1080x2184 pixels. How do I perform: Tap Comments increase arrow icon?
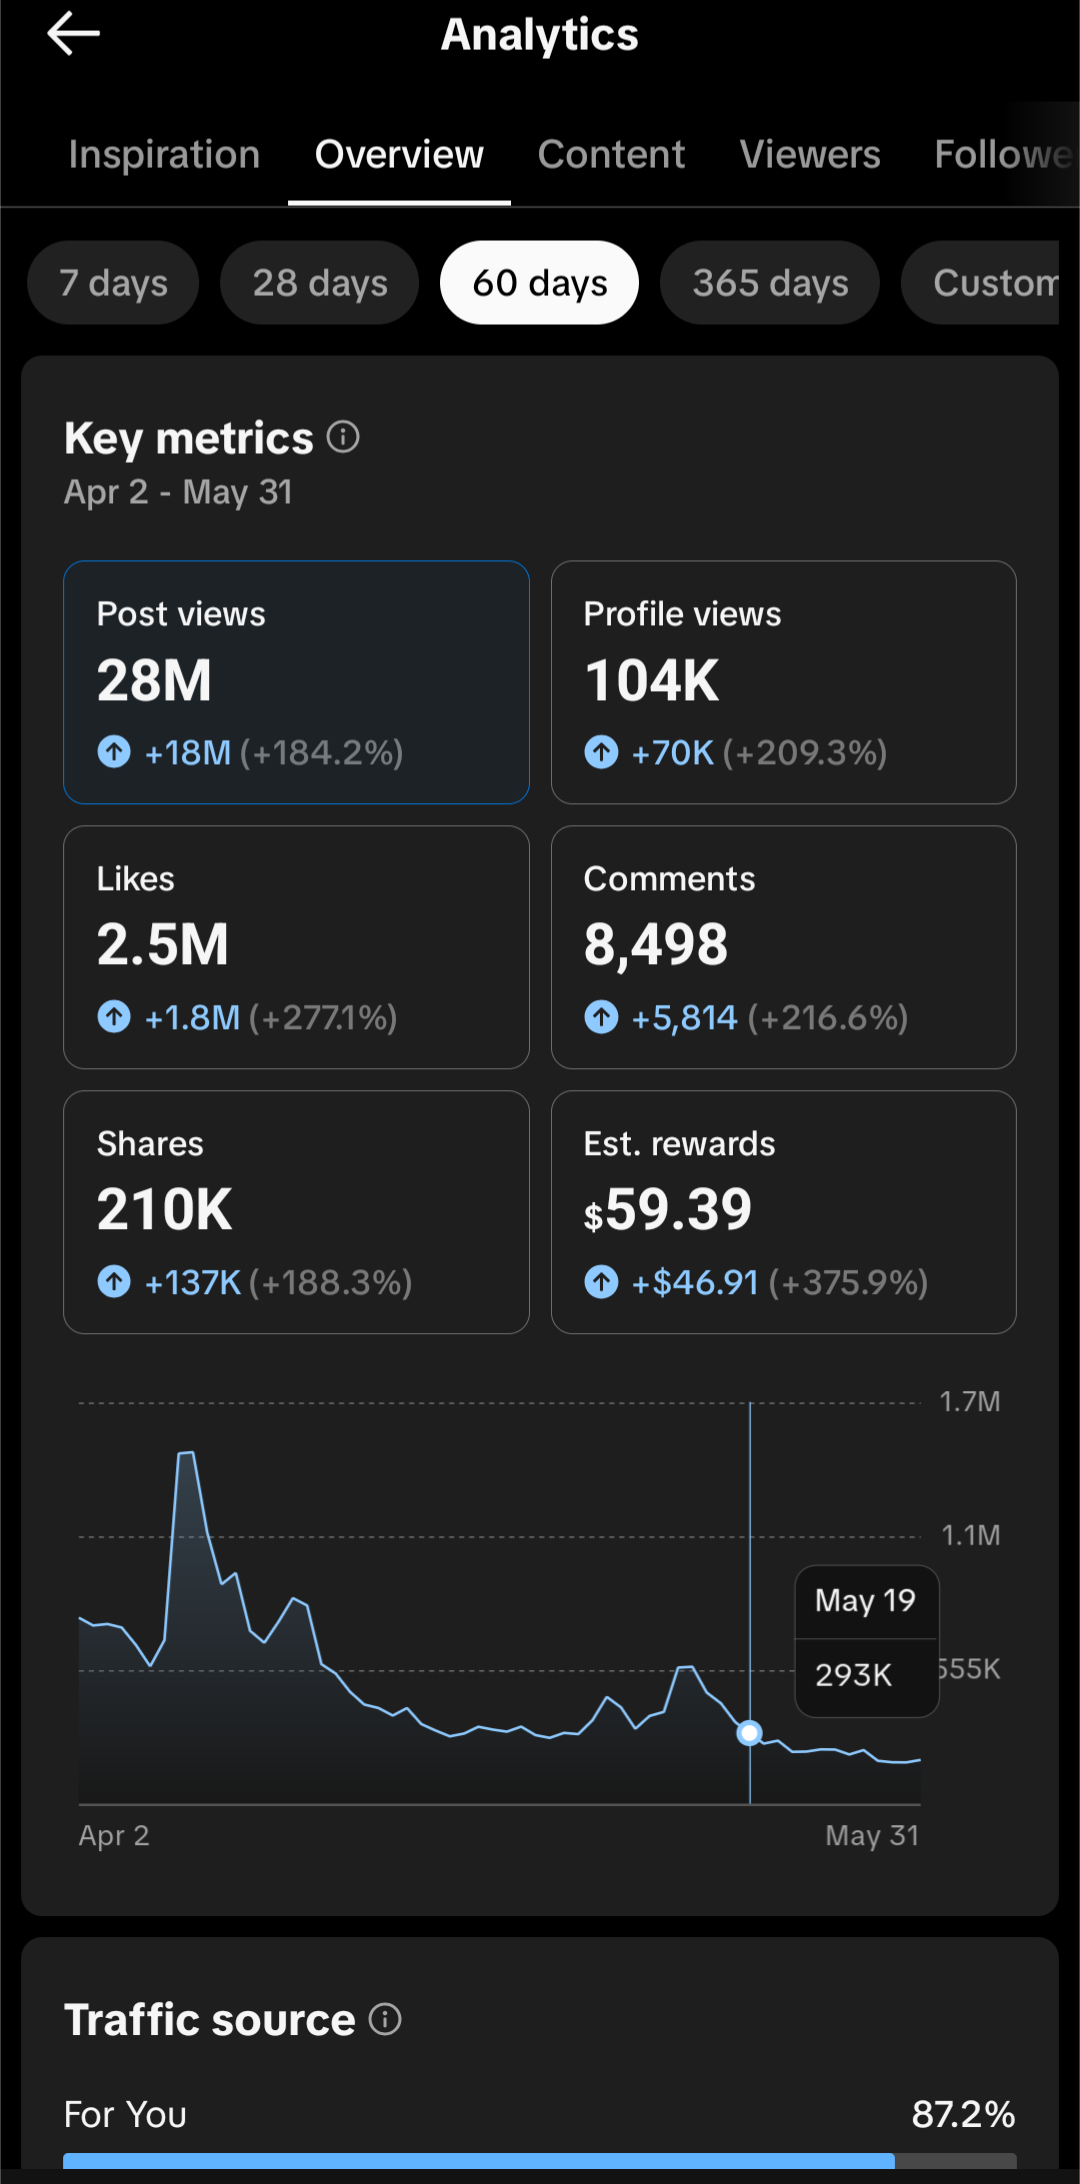point(601,1016)
